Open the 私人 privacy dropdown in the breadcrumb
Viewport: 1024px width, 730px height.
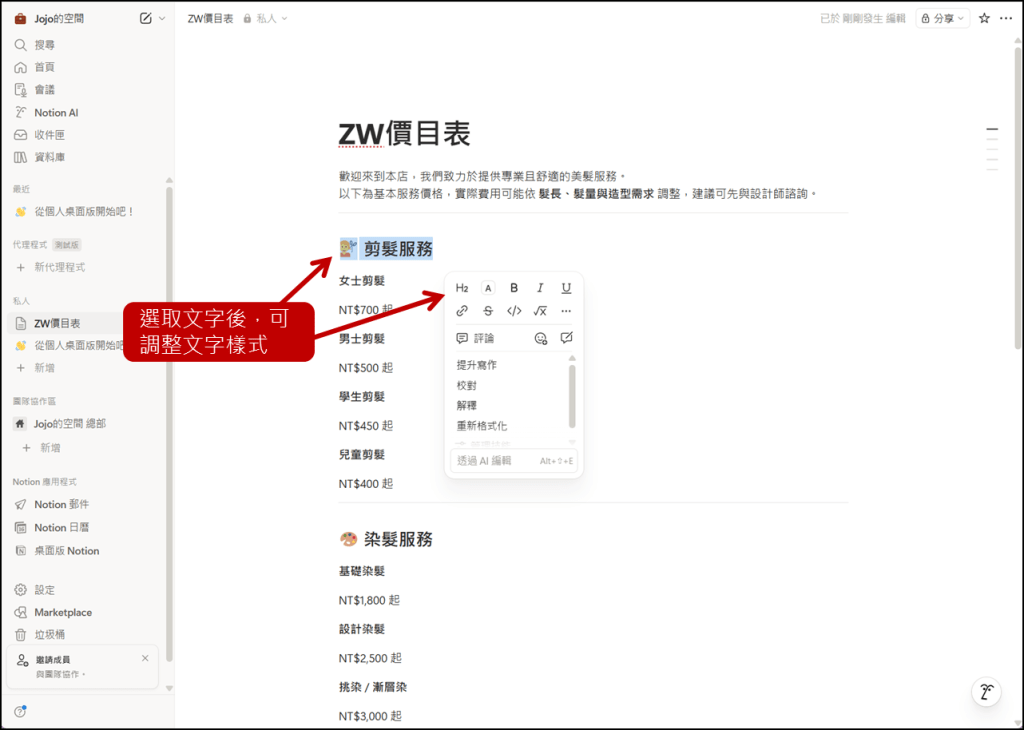266,18
